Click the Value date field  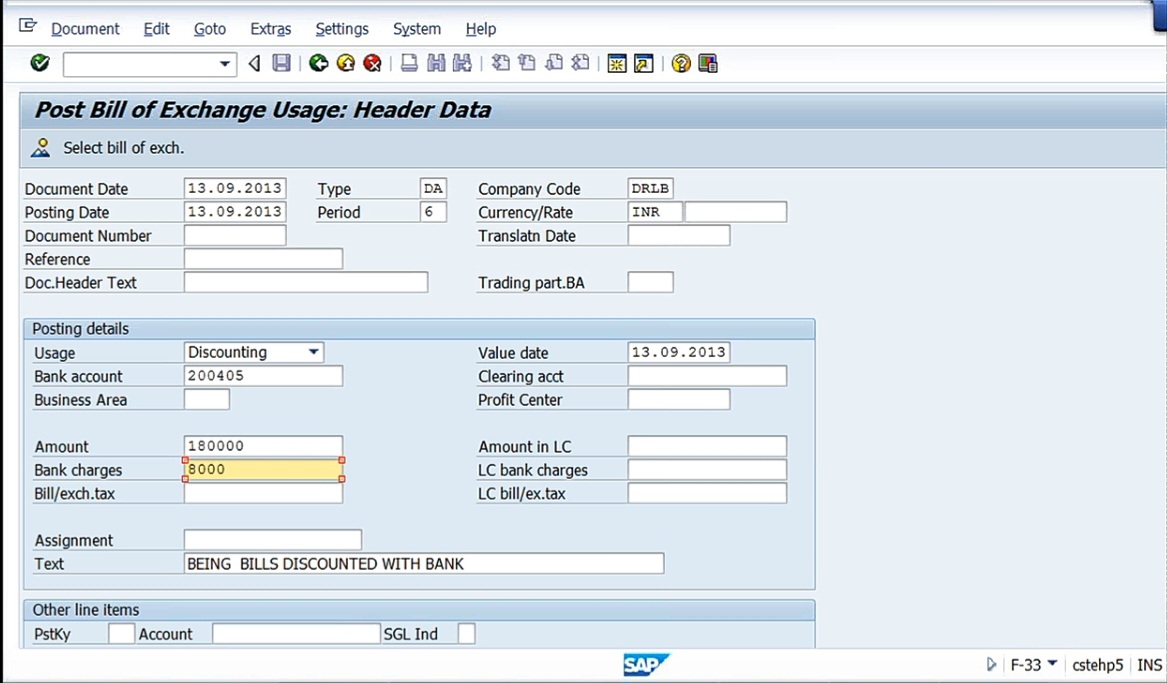(679, 352)
